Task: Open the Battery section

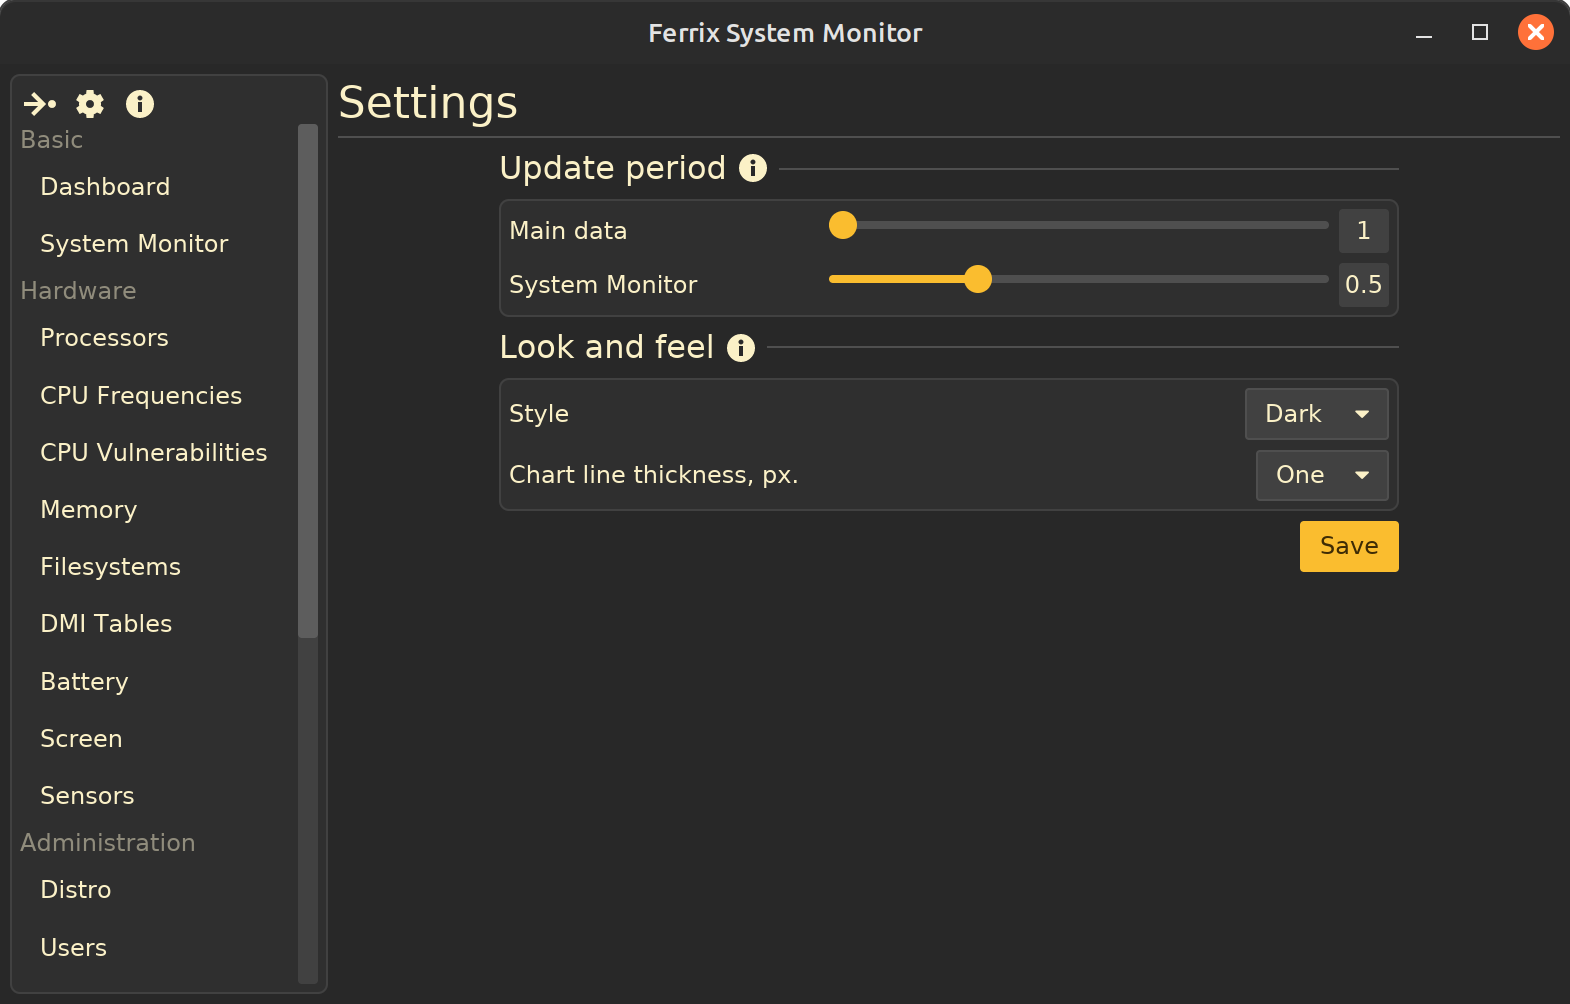Action: 84,682
